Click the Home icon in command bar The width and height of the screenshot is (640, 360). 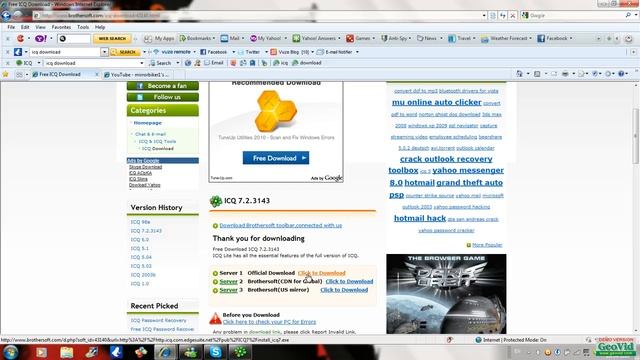[x=519, y=74]
